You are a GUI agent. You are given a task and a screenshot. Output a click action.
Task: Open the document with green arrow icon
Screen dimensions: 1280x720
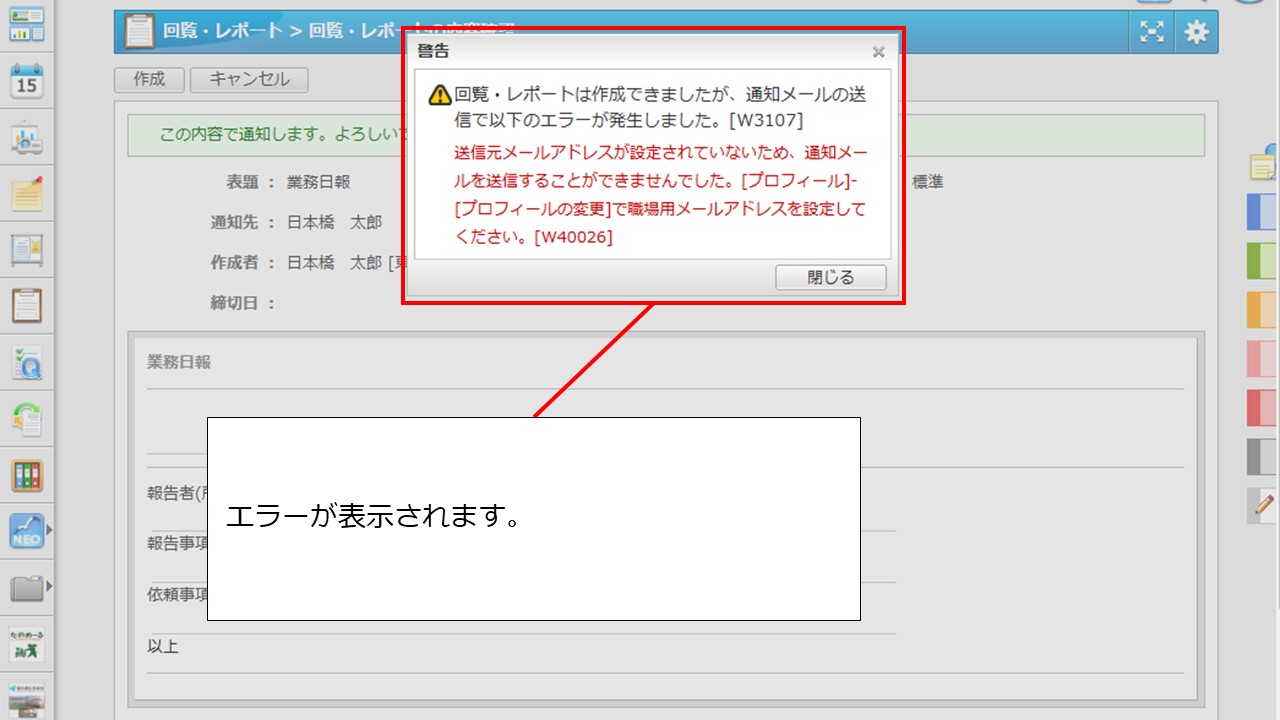[27, 418]
